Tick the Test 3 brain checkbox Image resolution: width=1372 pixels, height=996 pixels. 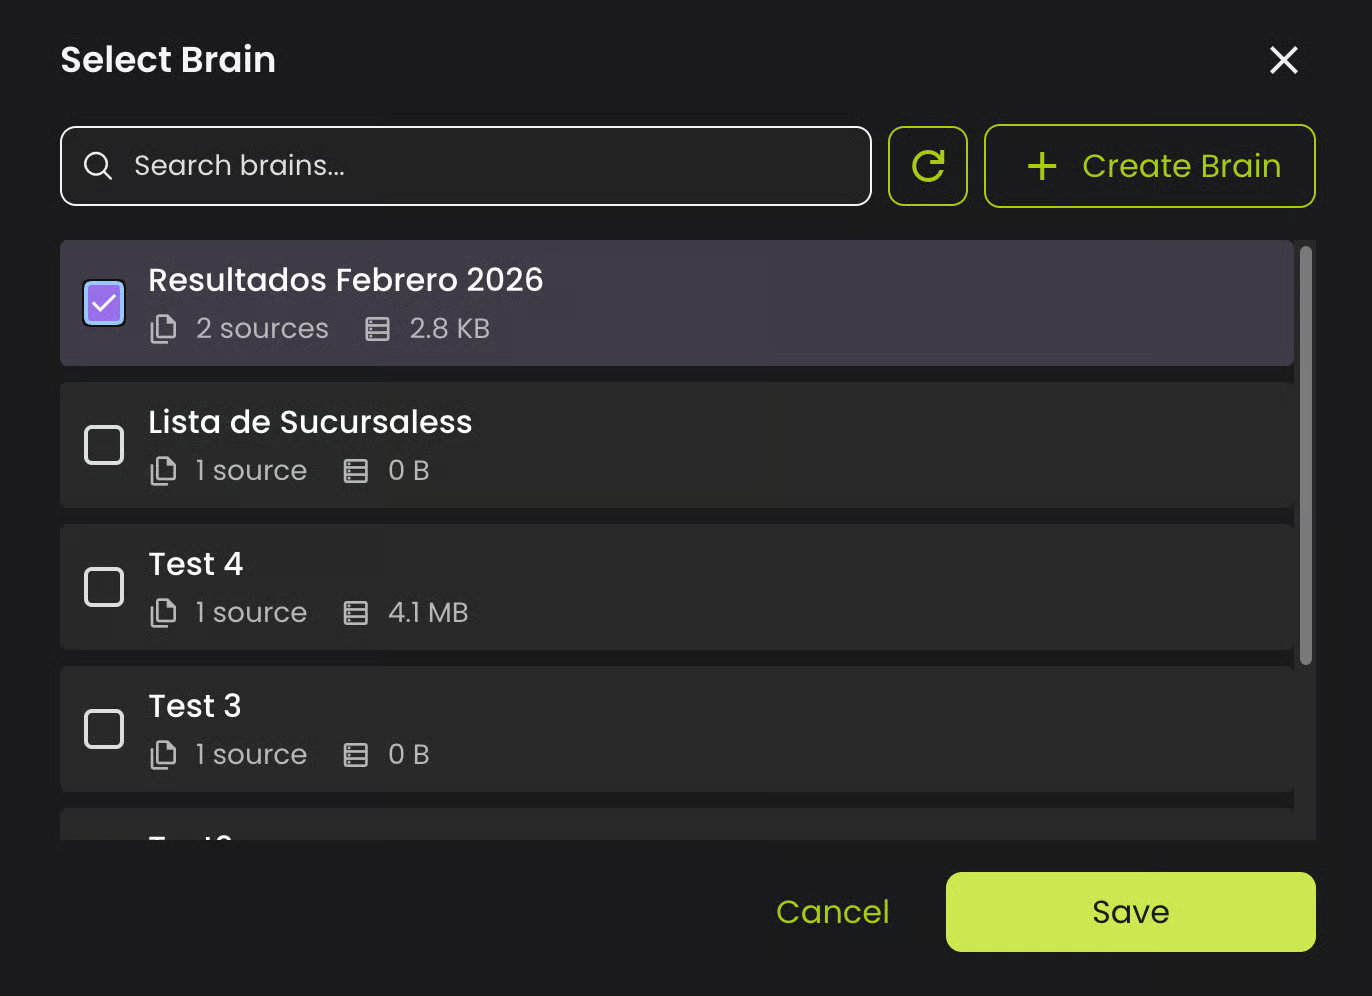[104, 729]
